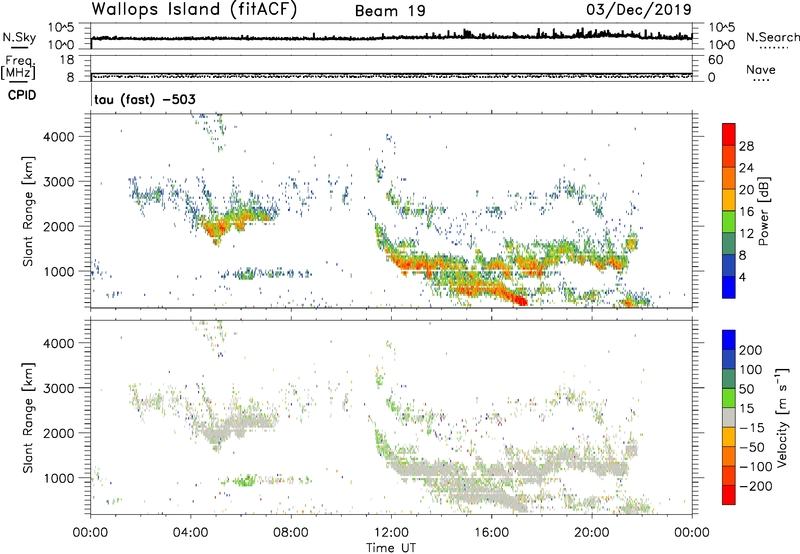The height and width of the screenshot is (554, 800).
Task: Click the "4" Power colorbar label
Action: pyautogui.click(x=742, y=277)
